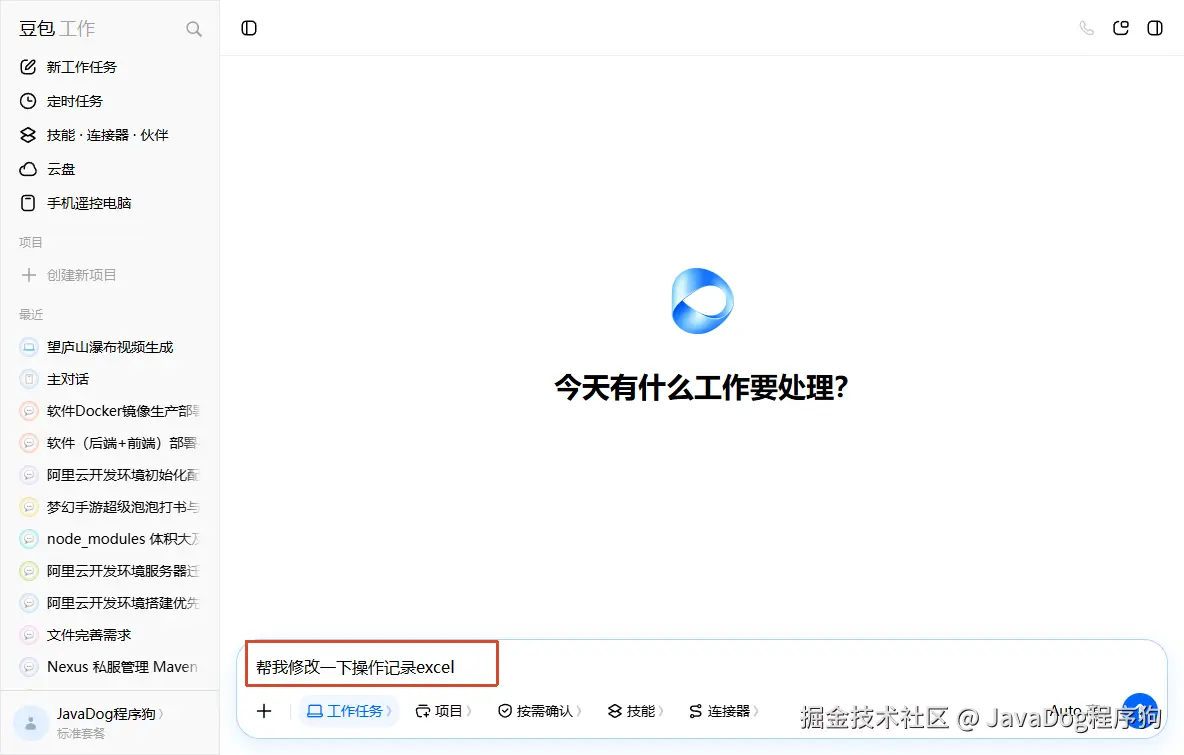
Task: Open recent chat node_modules 体积大
Action: (109, 539)
